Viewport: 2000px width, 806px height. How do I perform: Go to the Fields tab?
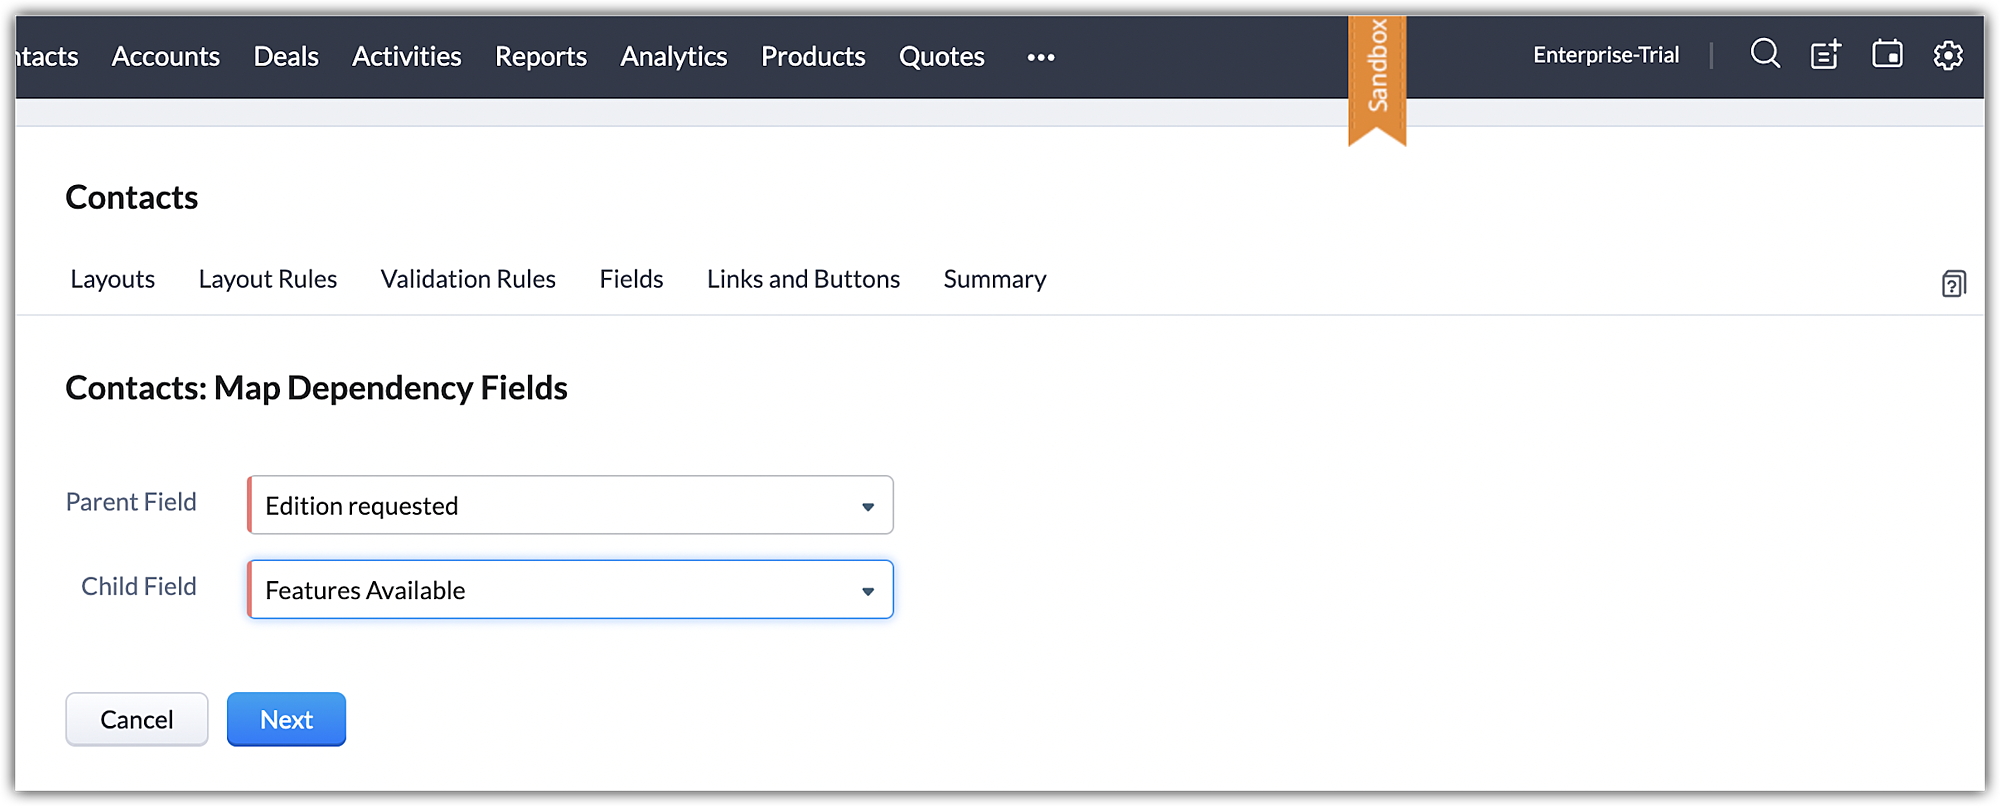coord(631,279)
